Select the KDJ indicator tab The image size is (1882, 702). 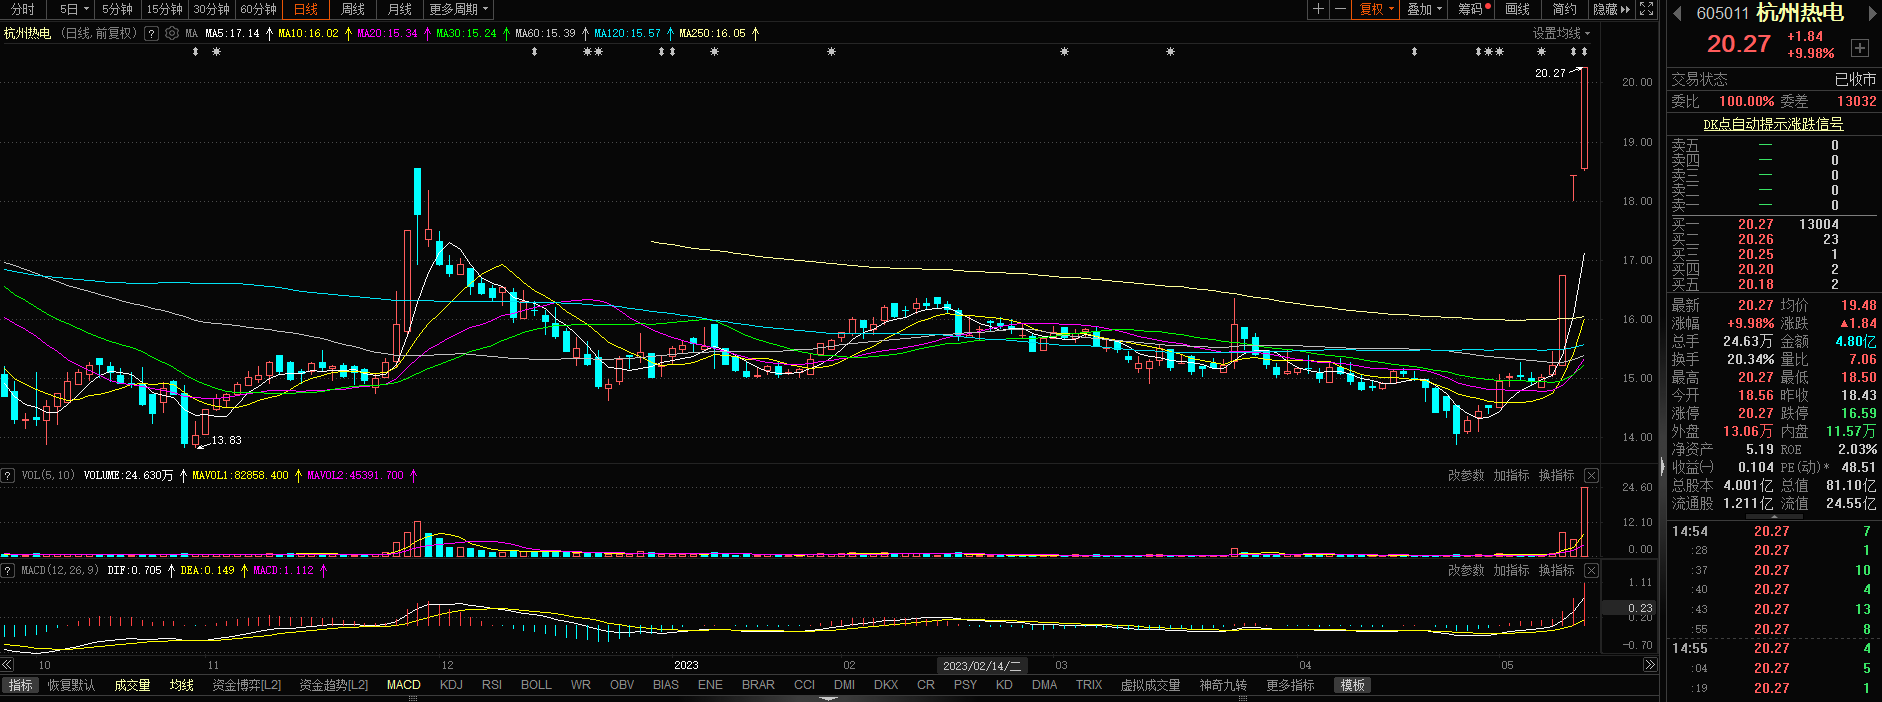451,685
